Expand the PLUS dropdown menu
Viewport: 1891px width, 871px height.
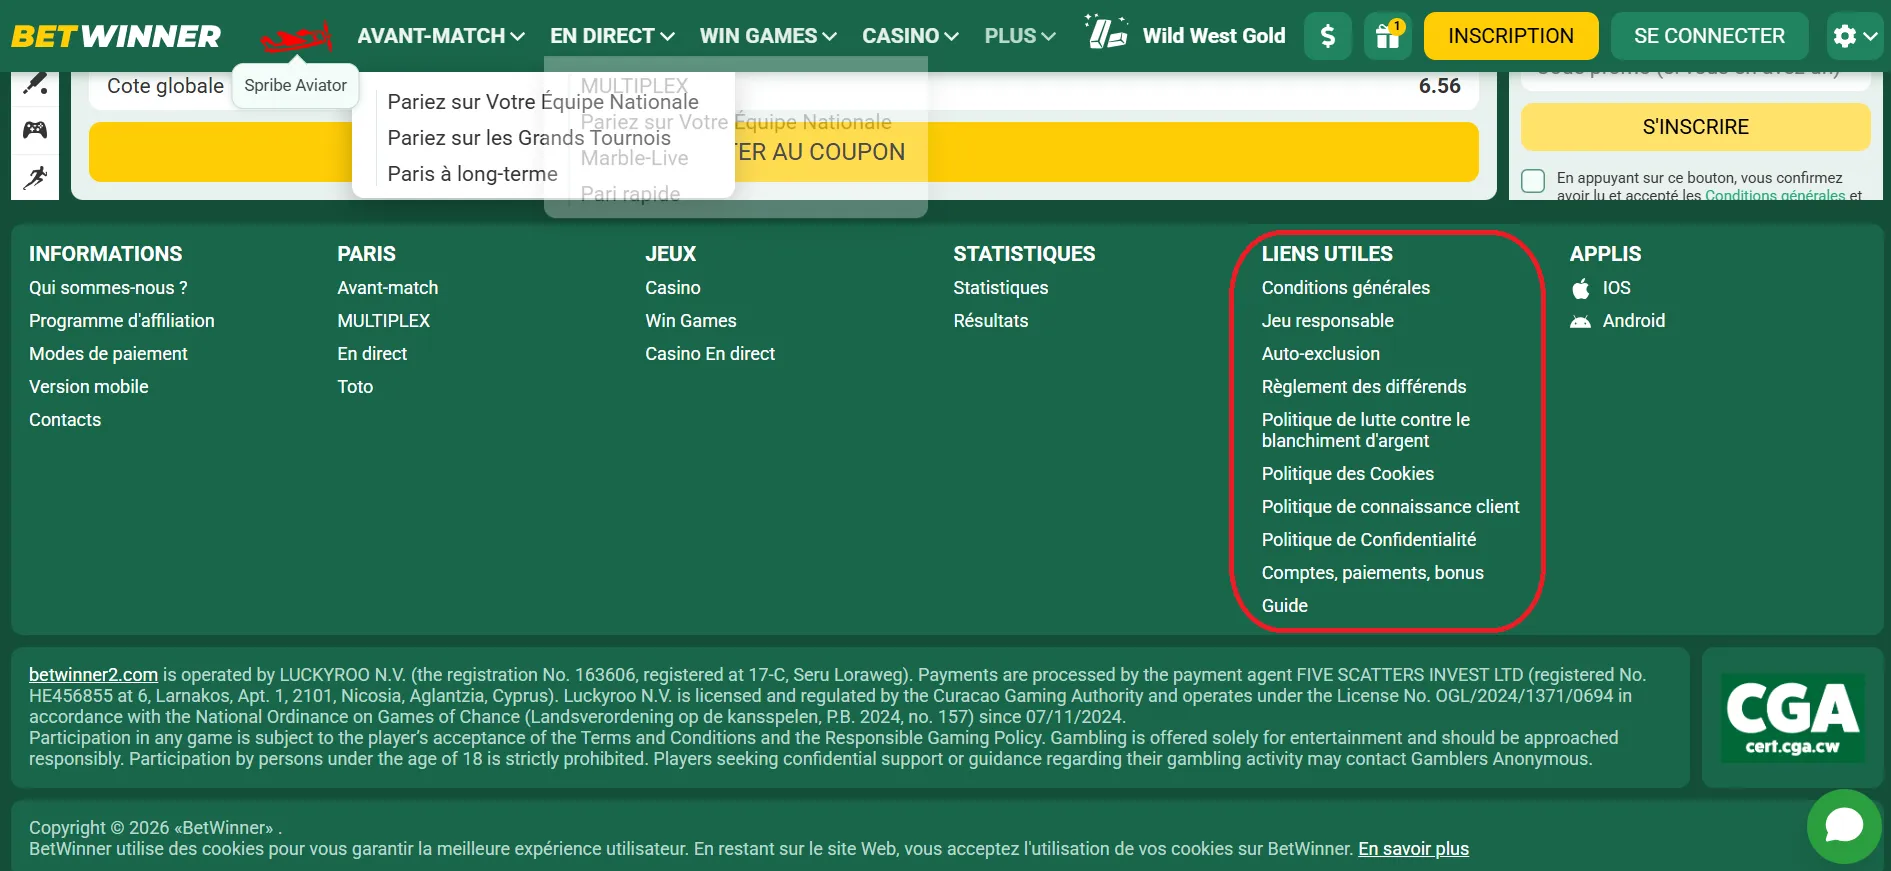(x=1020, y=36)
